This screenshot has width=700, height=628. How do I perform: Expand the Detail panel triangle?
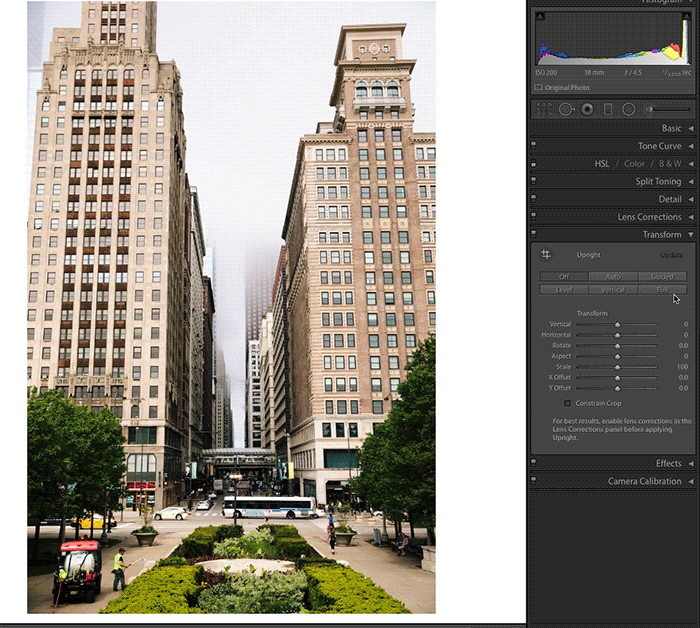coord(691,199)
